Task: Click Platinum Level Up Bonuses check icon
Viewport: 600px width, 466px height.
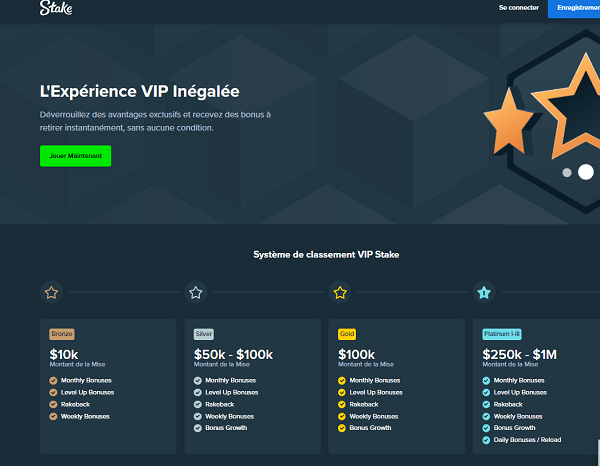Action: pos(486,393)
